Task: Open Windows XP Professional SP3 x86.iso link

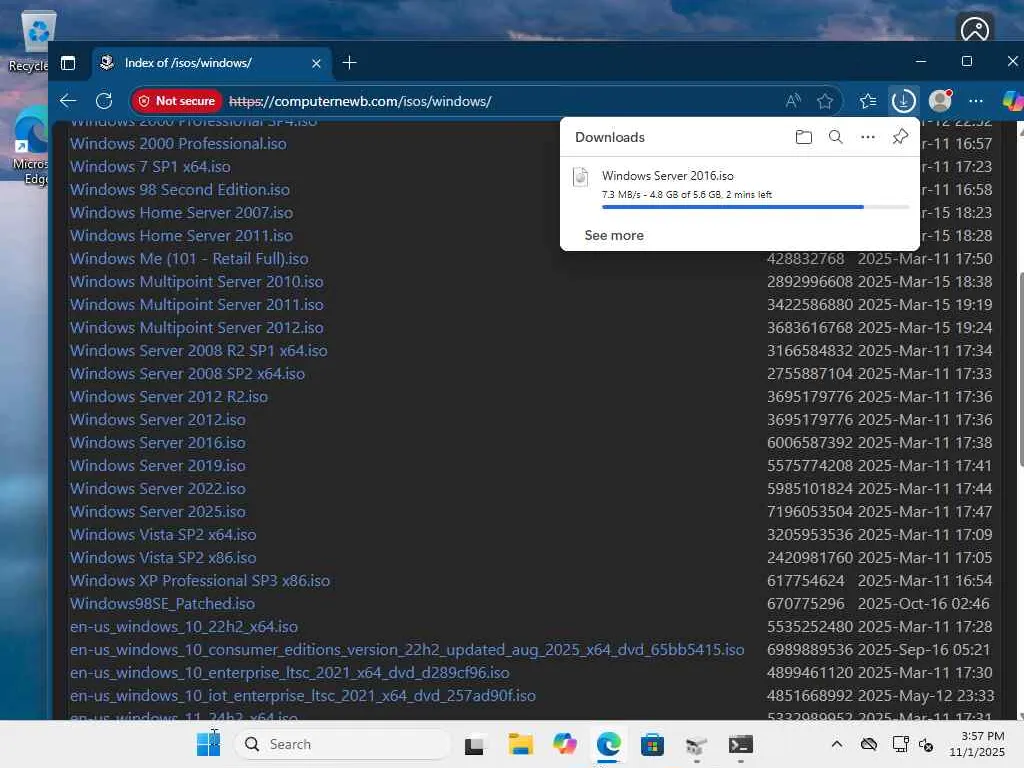Action: 200,581
